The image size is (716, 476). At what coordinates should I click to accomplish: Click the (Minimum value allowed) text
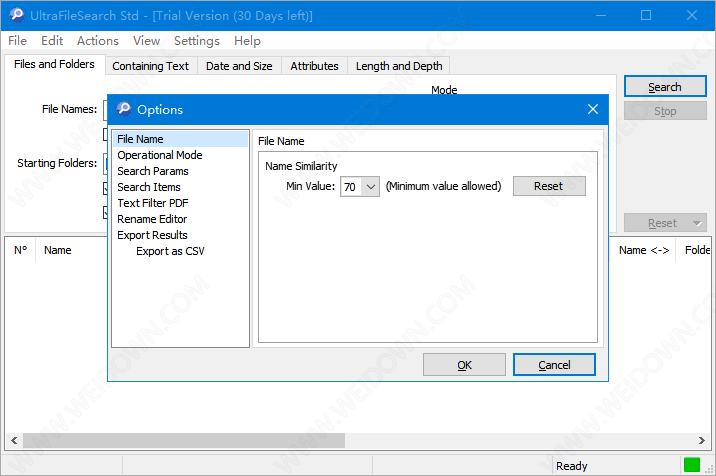[x=443, y=186]
